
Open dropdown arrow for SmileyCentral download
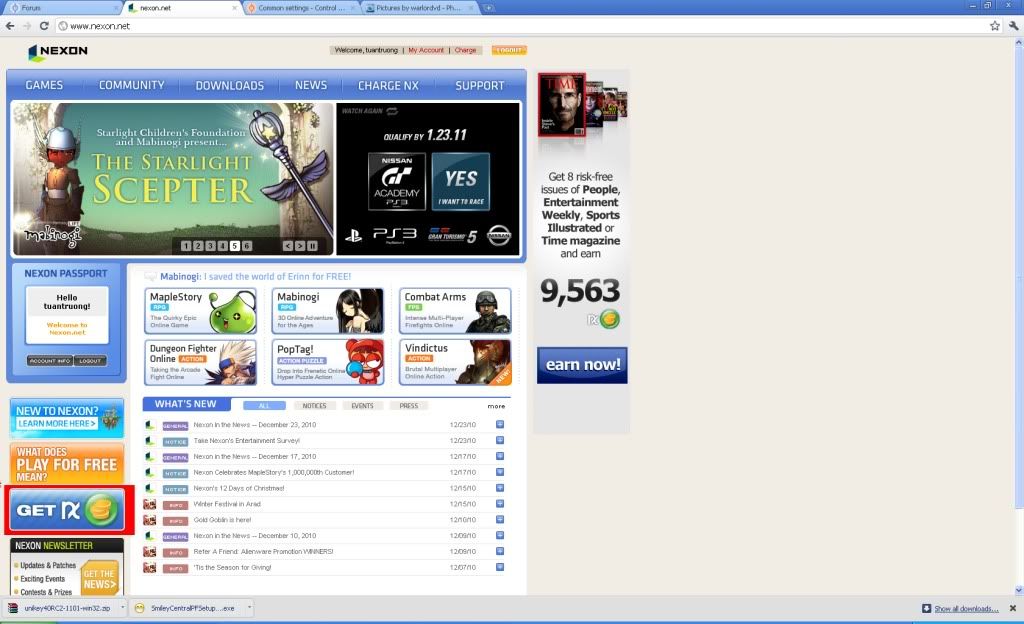249,608
